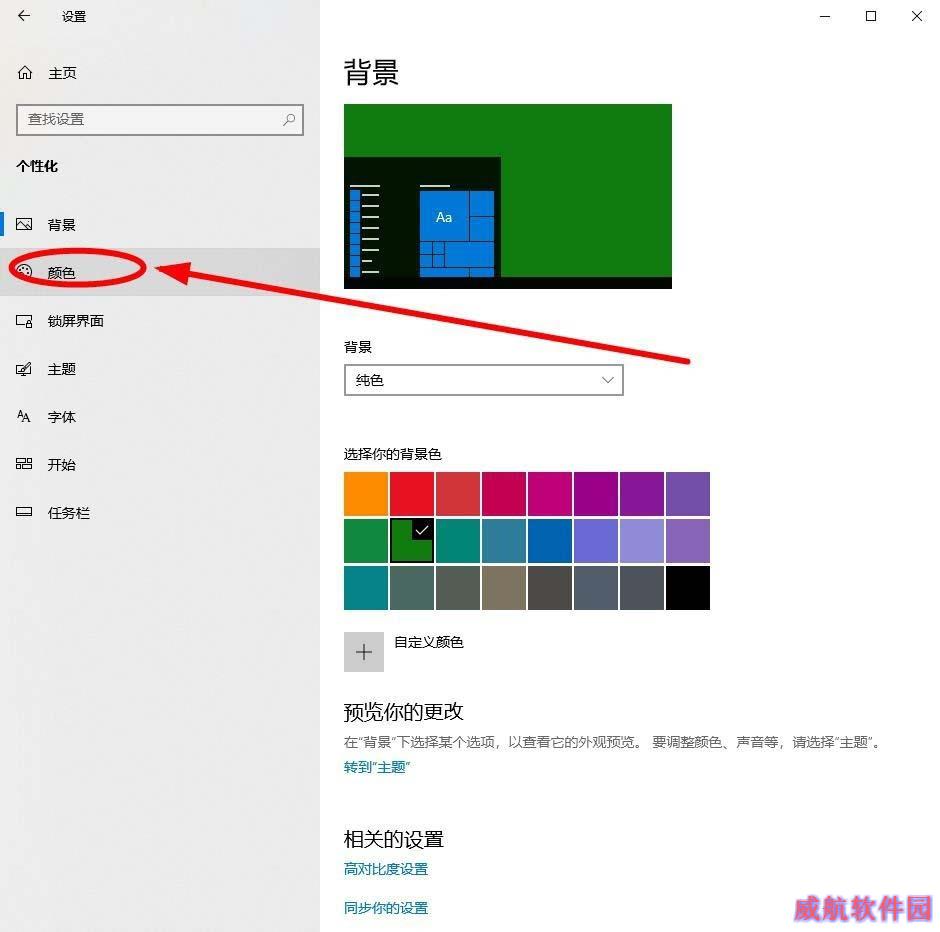Minimize the Settings window
This screenshot has height=932, width=940.
tap(825, 16)
